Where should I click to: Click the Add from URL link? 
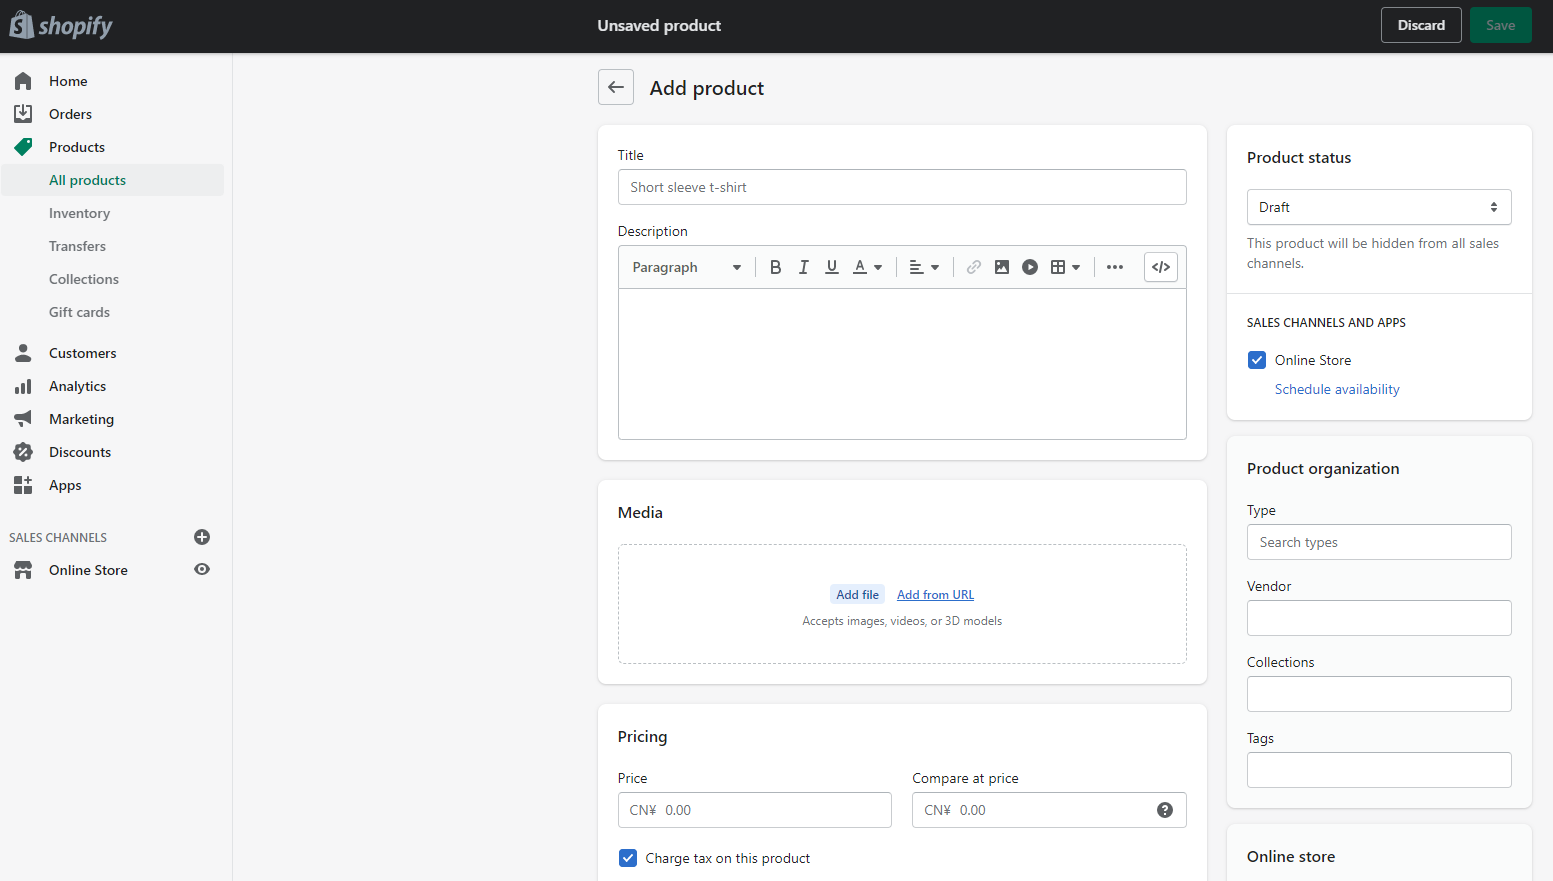935,595
